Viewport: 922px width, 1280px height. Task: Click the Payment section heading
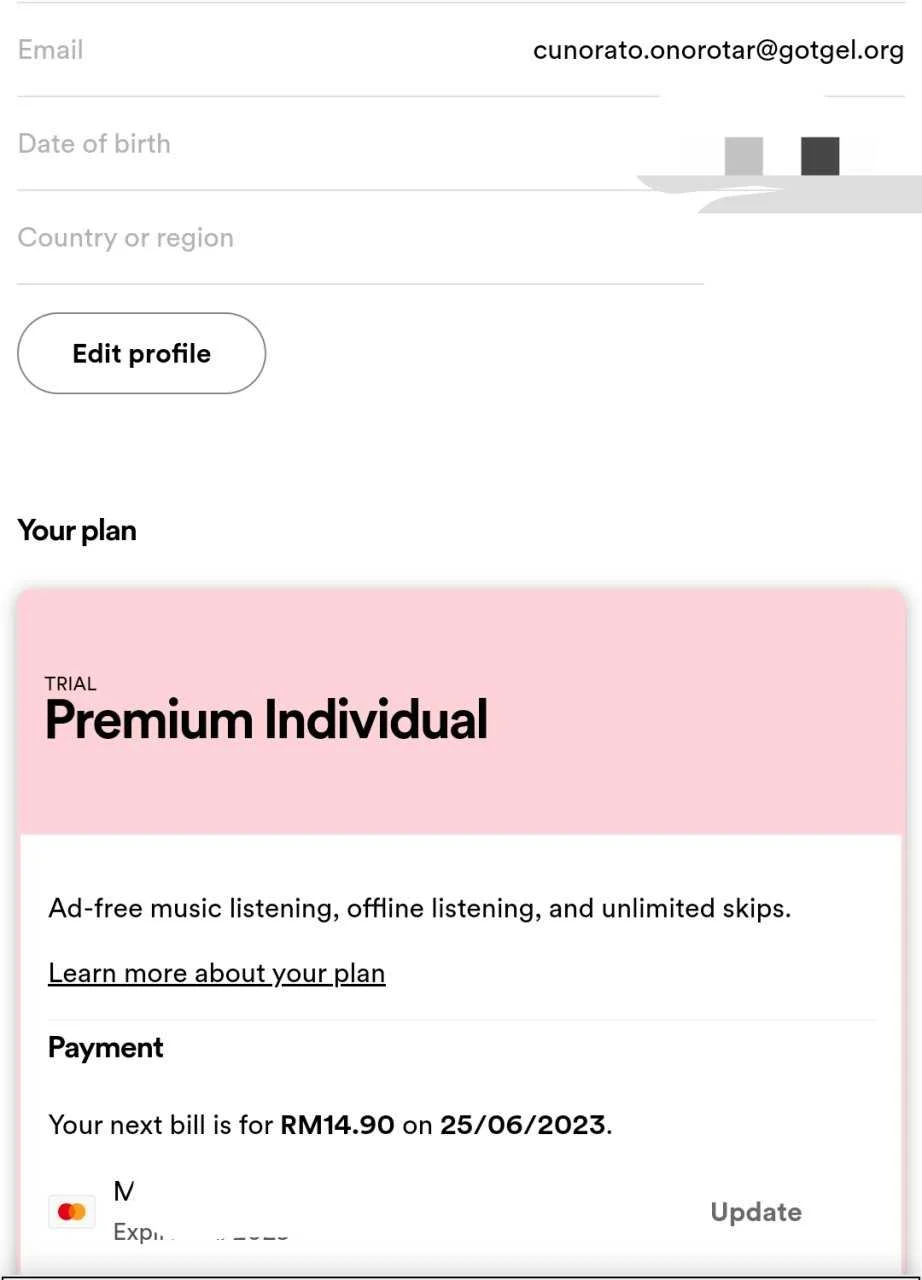(x=106, y=1048)
